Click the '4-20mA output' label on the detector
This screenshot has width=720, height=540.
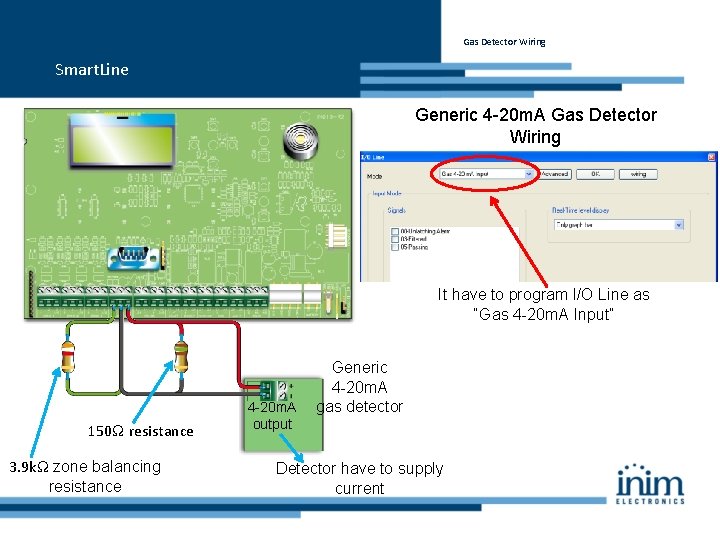pyautogui.click(x=272, y=415)
